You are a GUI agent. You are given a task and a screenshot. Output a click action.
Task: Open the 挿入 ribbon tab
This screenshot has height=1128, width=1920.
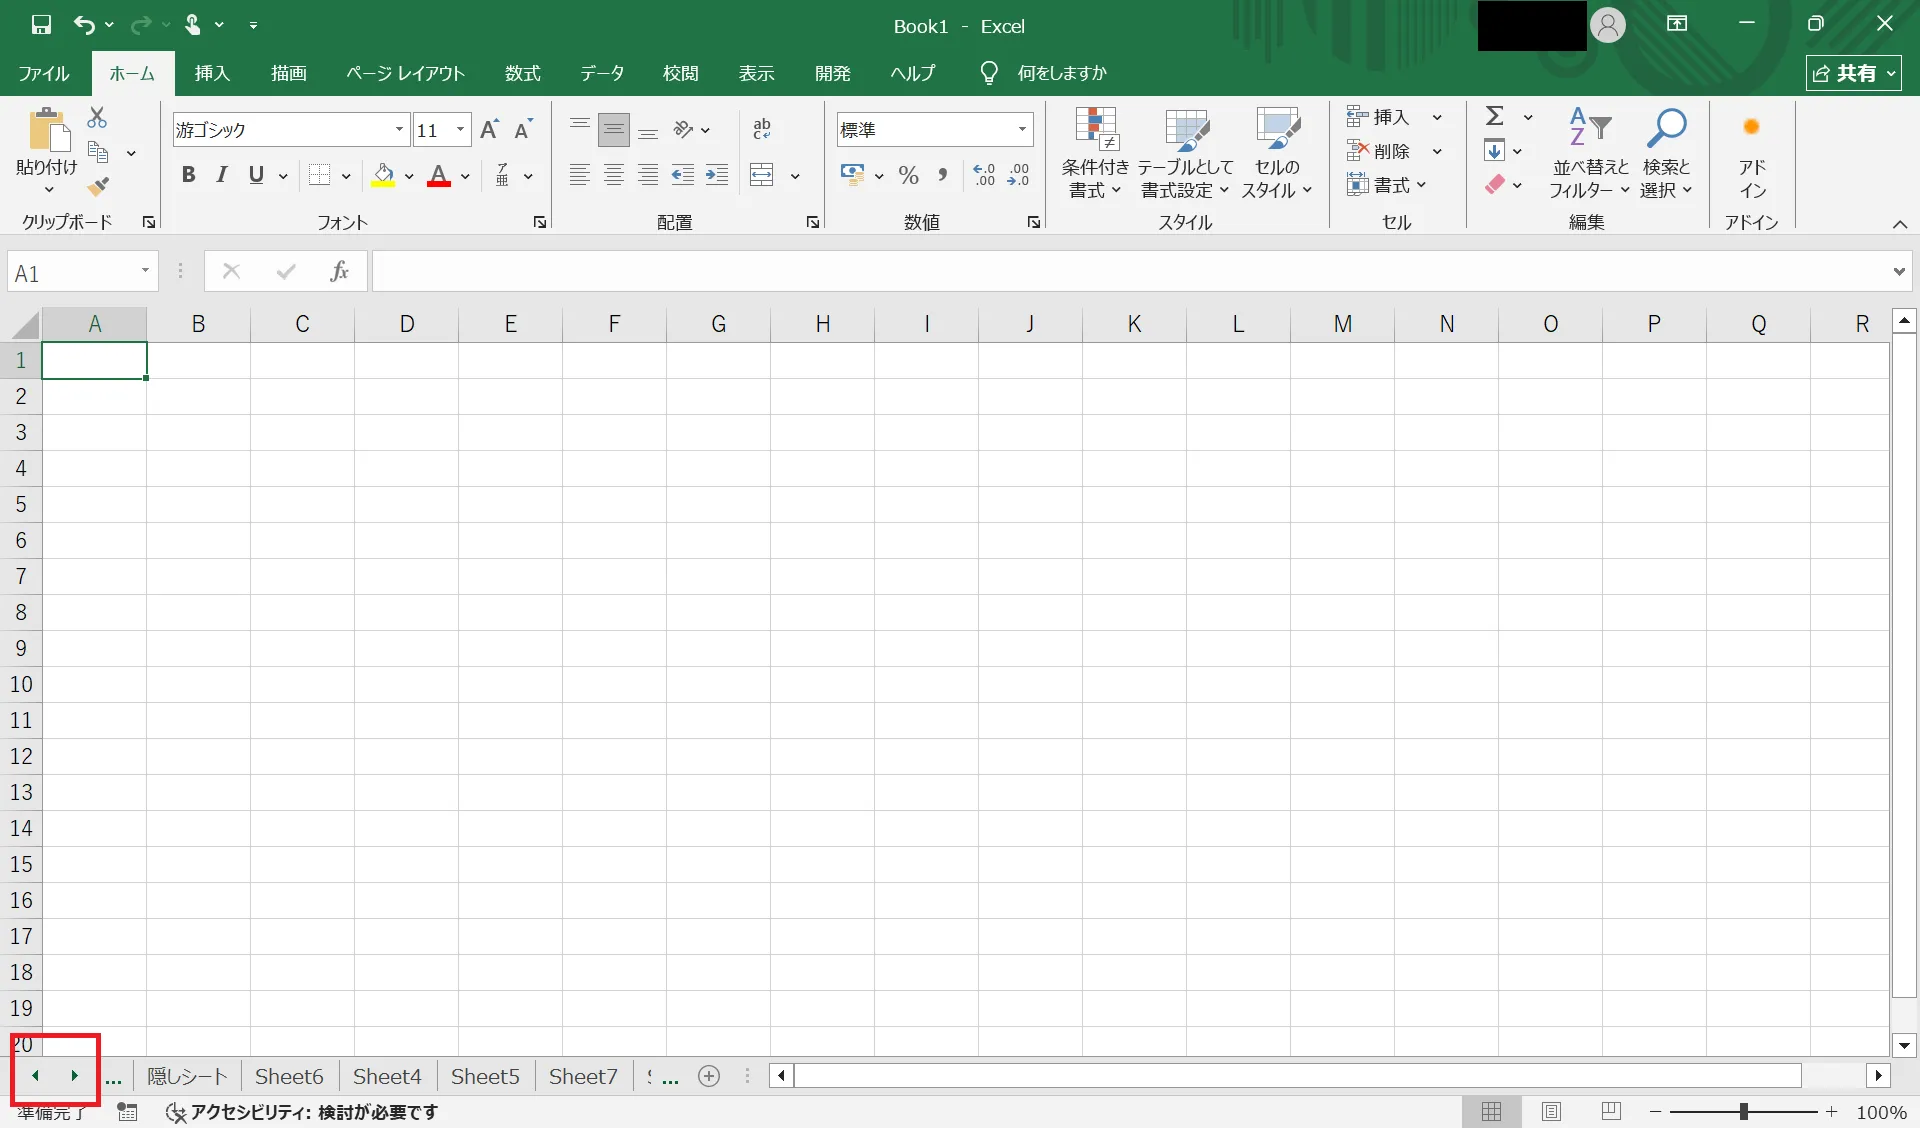pos(212,73)
